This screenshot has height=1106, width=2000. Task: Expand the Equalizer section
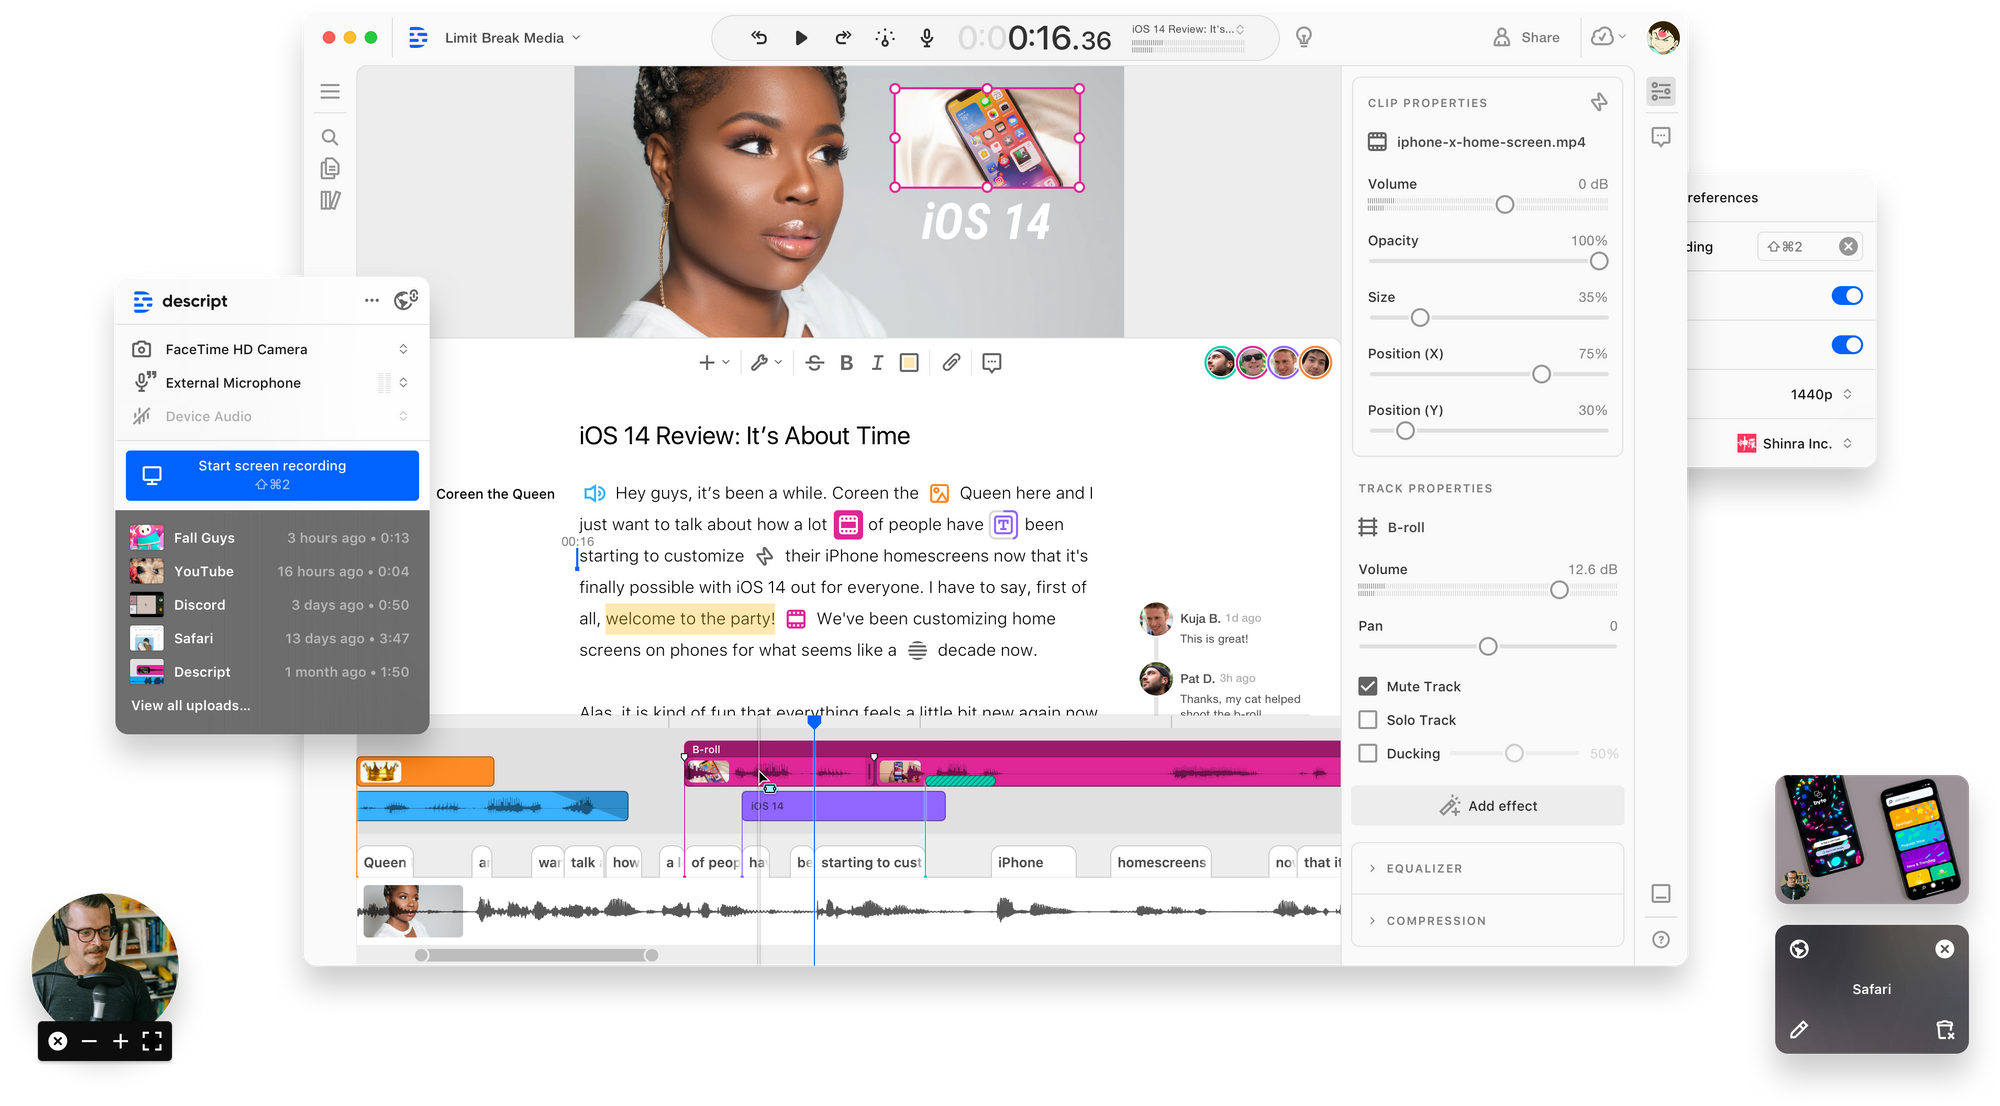tap(1424, 868)
